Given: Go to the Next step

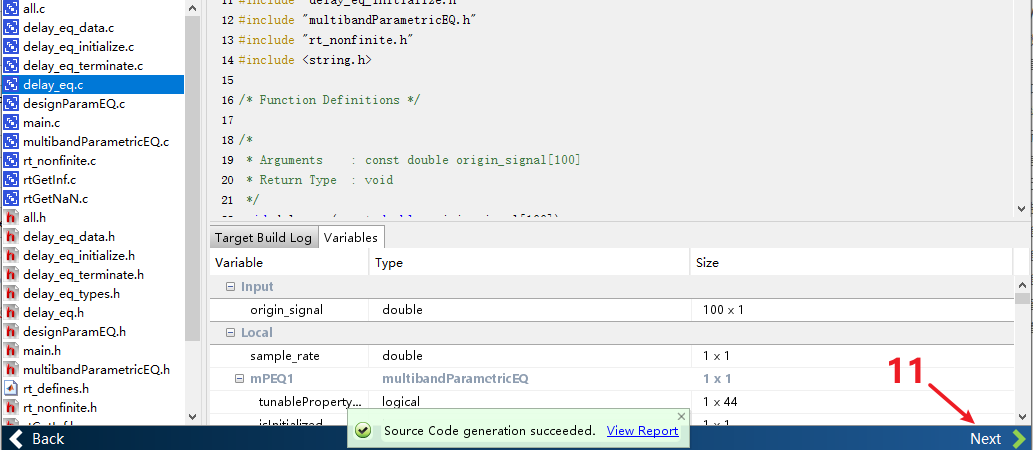Looking at the screenshot, I should pos(997,439).
